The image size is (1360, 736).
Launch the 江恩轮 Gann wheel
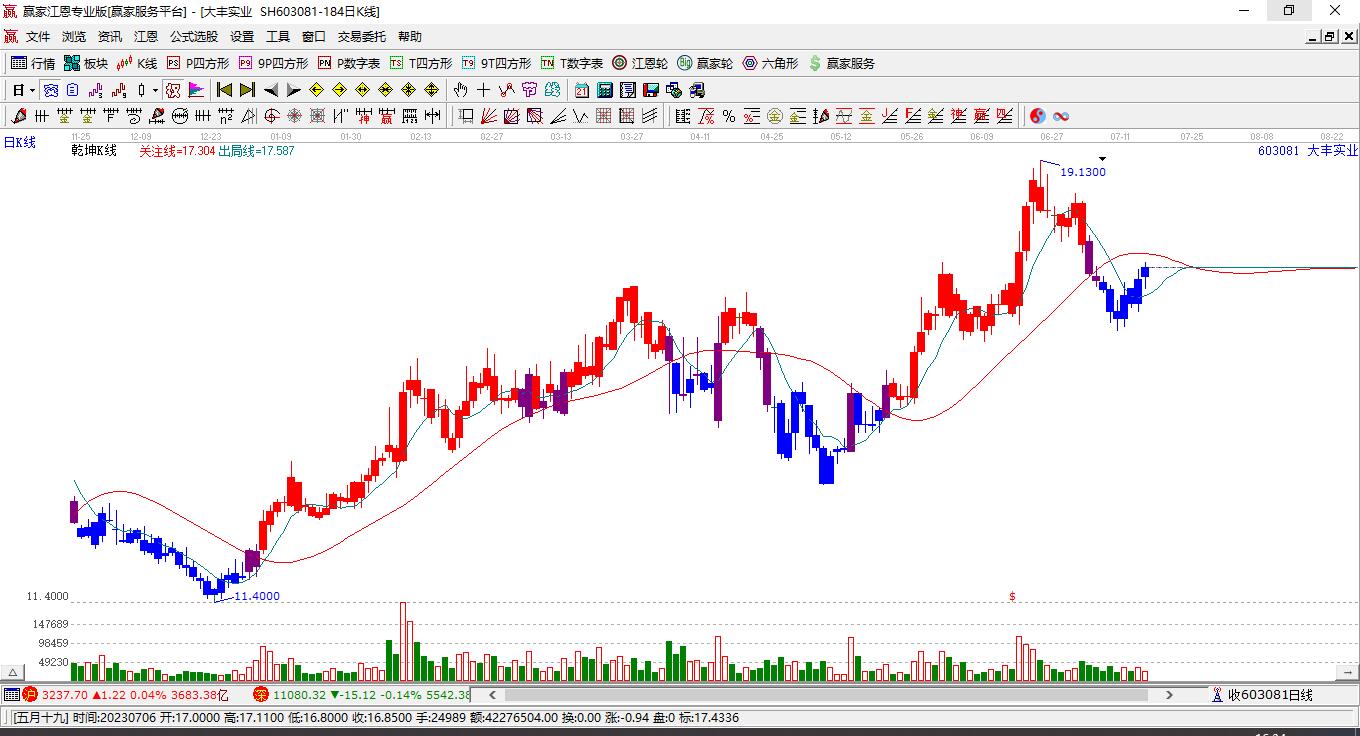click(640, 63)
